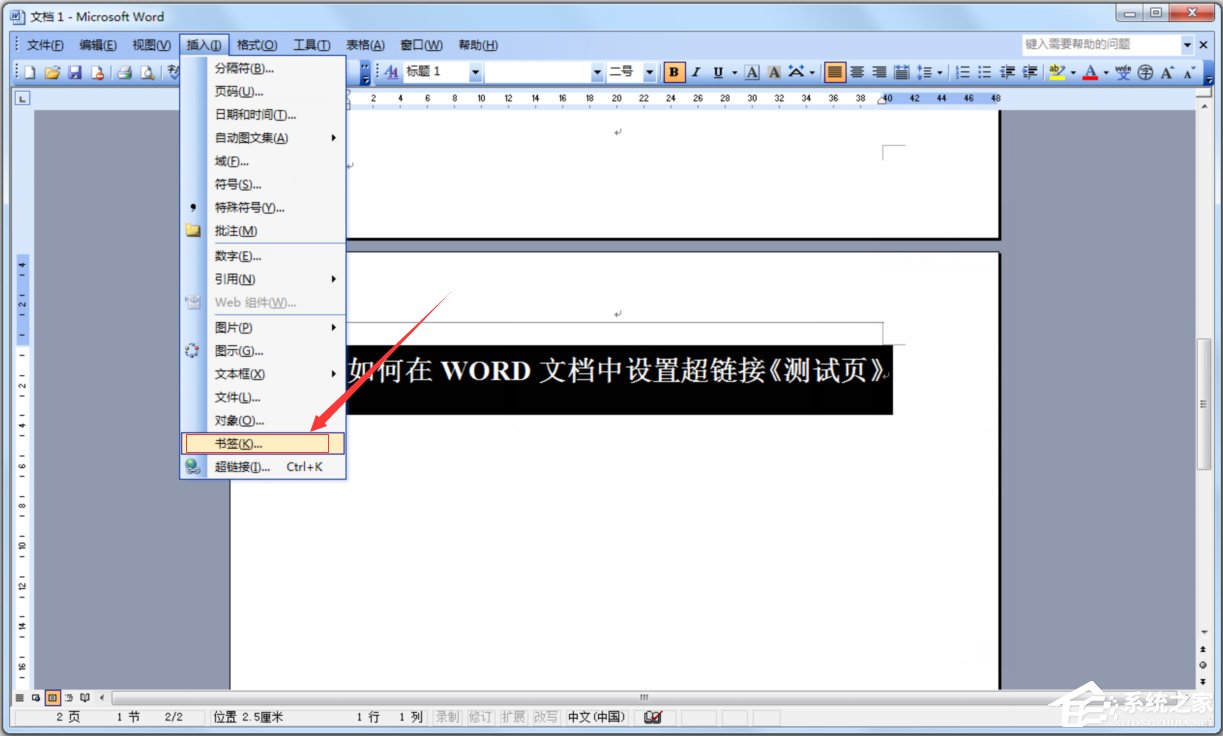The image size is (1223, 736).
Task: Toggle bold formatting on selected text
Action: [x=676, y=72]
